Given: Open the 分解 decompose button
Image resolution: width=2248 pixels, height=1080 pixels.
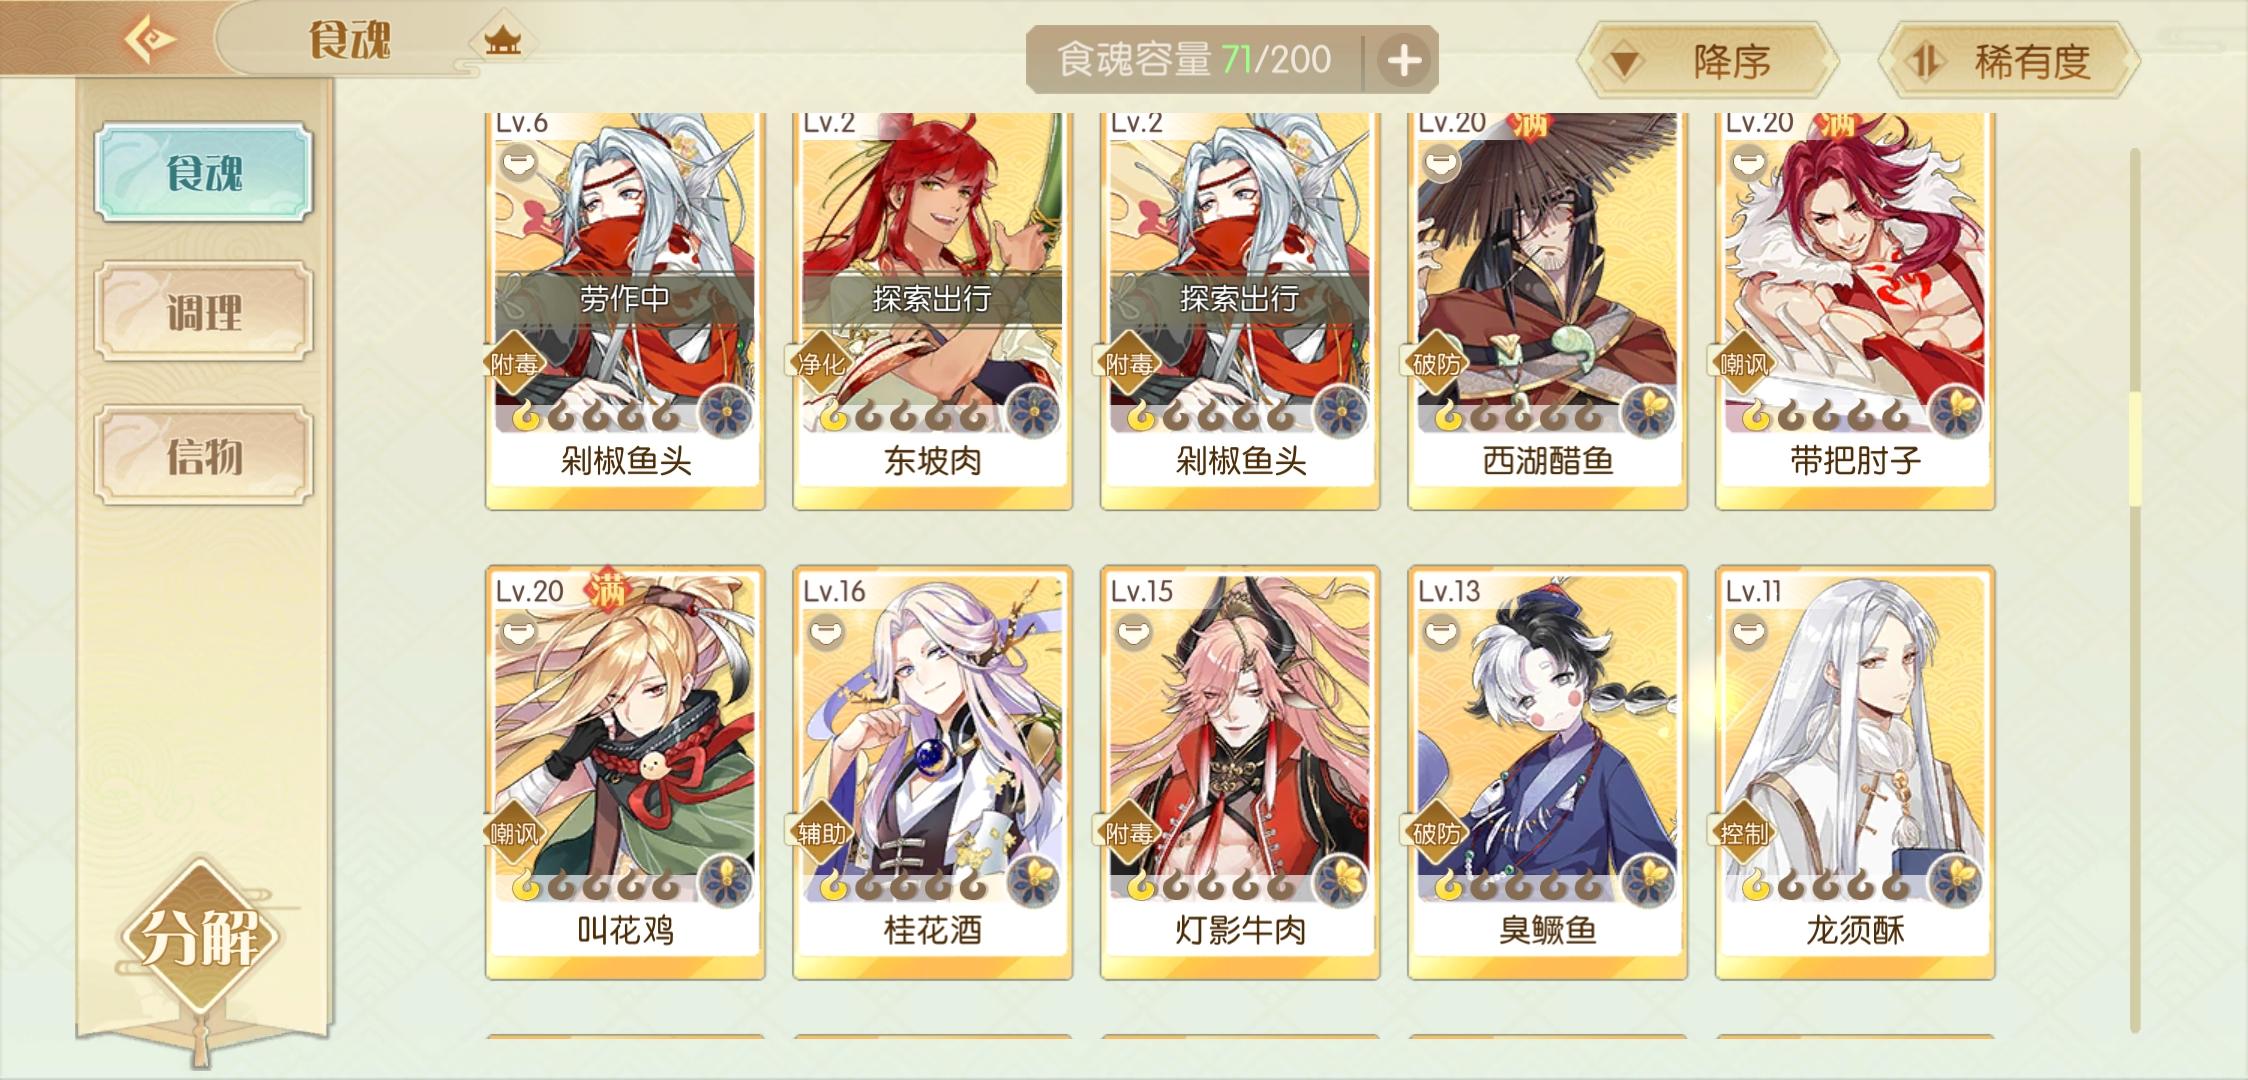Looking at the screenshot, I should coord(200,938).
